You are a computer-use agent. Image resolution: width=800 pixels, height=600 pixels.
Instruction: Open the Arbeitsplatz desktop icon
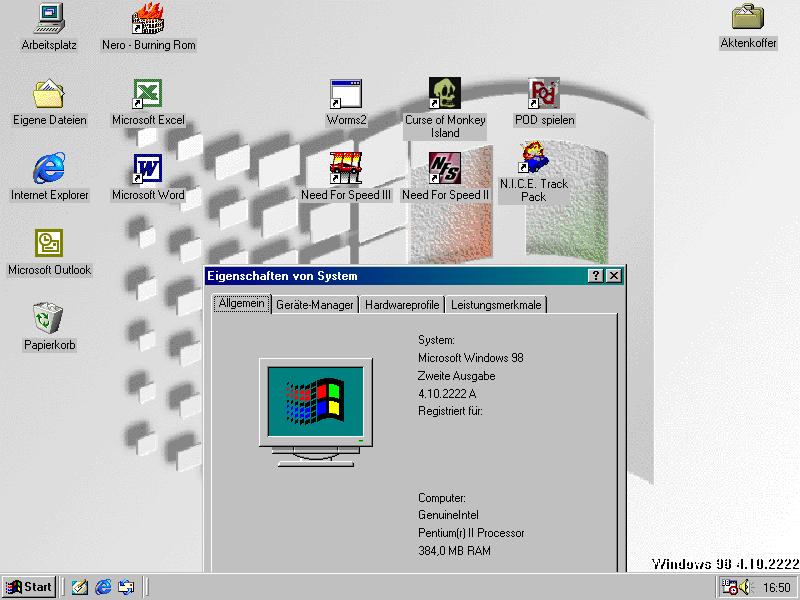point(49,18)
